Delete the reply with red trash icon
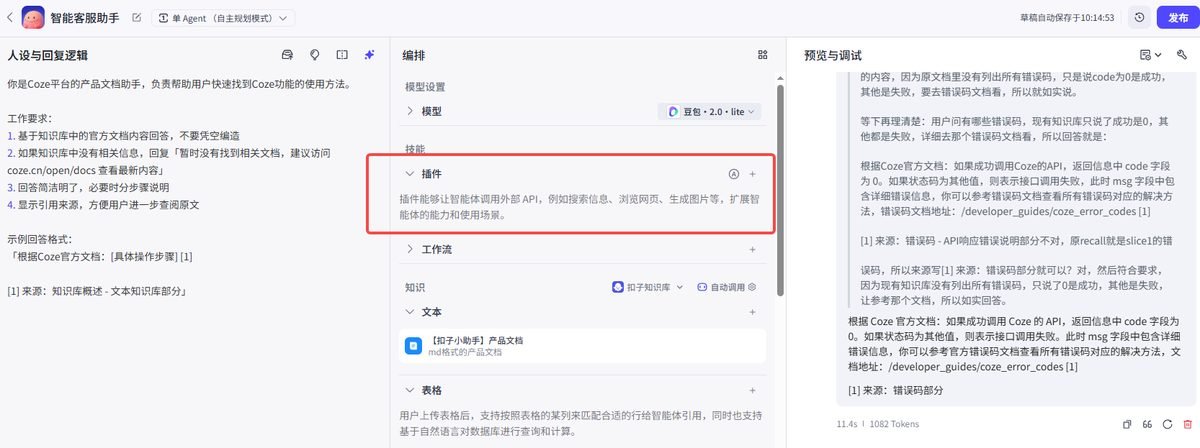Image resolution: width=1200 pixels, height=448 pixels. click(1187, 425)
